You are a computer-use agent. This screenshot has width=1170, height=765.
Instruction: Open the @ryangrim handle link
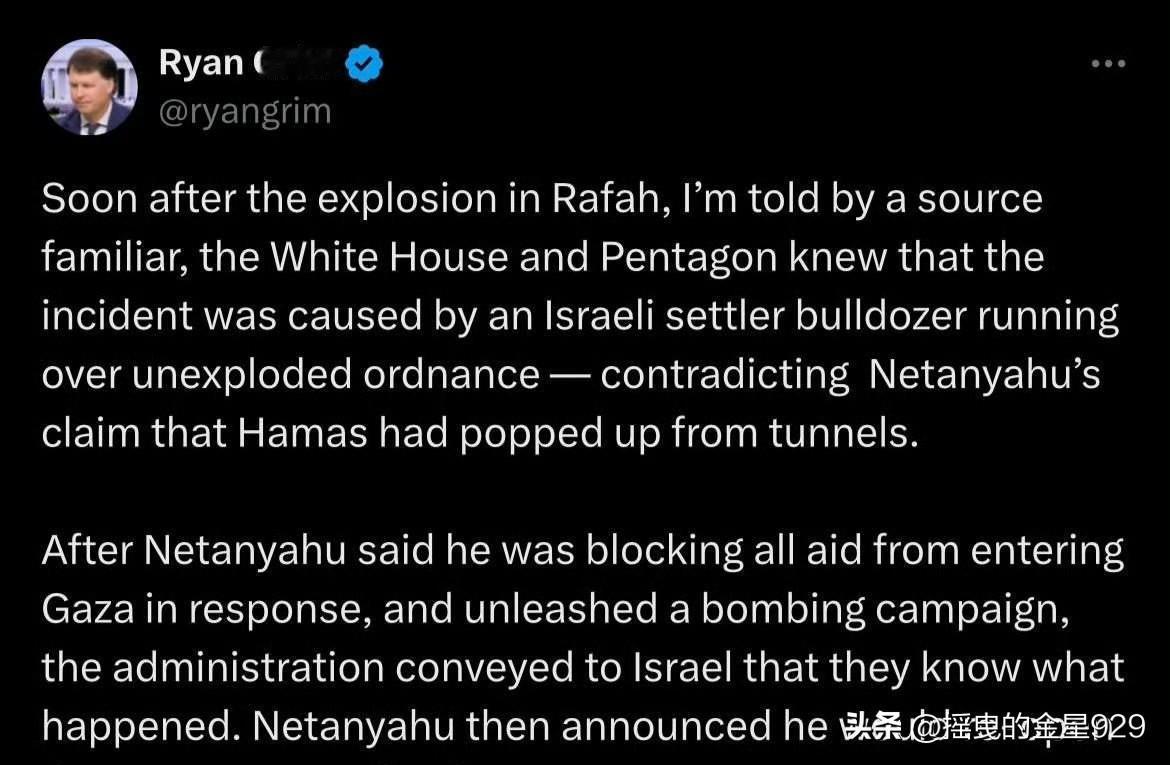[245, 111]
